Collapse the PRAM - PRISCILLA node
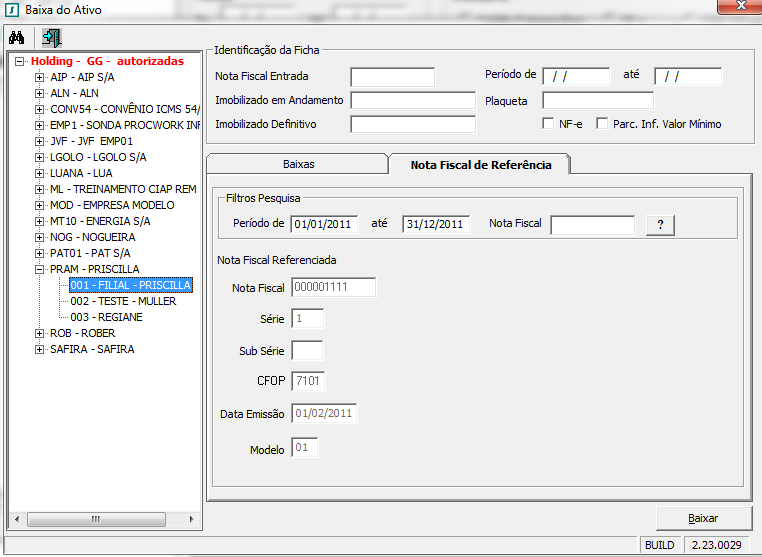The height and width of the screenshot is (557, 762). click(39, 269)
